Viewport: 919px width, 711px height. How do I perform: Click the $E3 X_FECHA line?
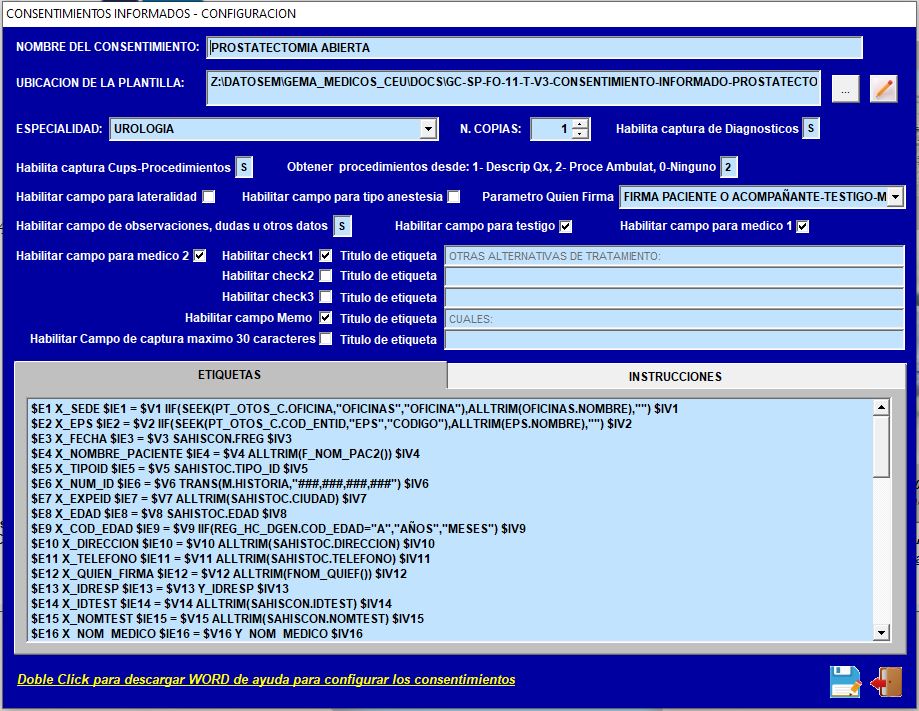click(161, 438)
